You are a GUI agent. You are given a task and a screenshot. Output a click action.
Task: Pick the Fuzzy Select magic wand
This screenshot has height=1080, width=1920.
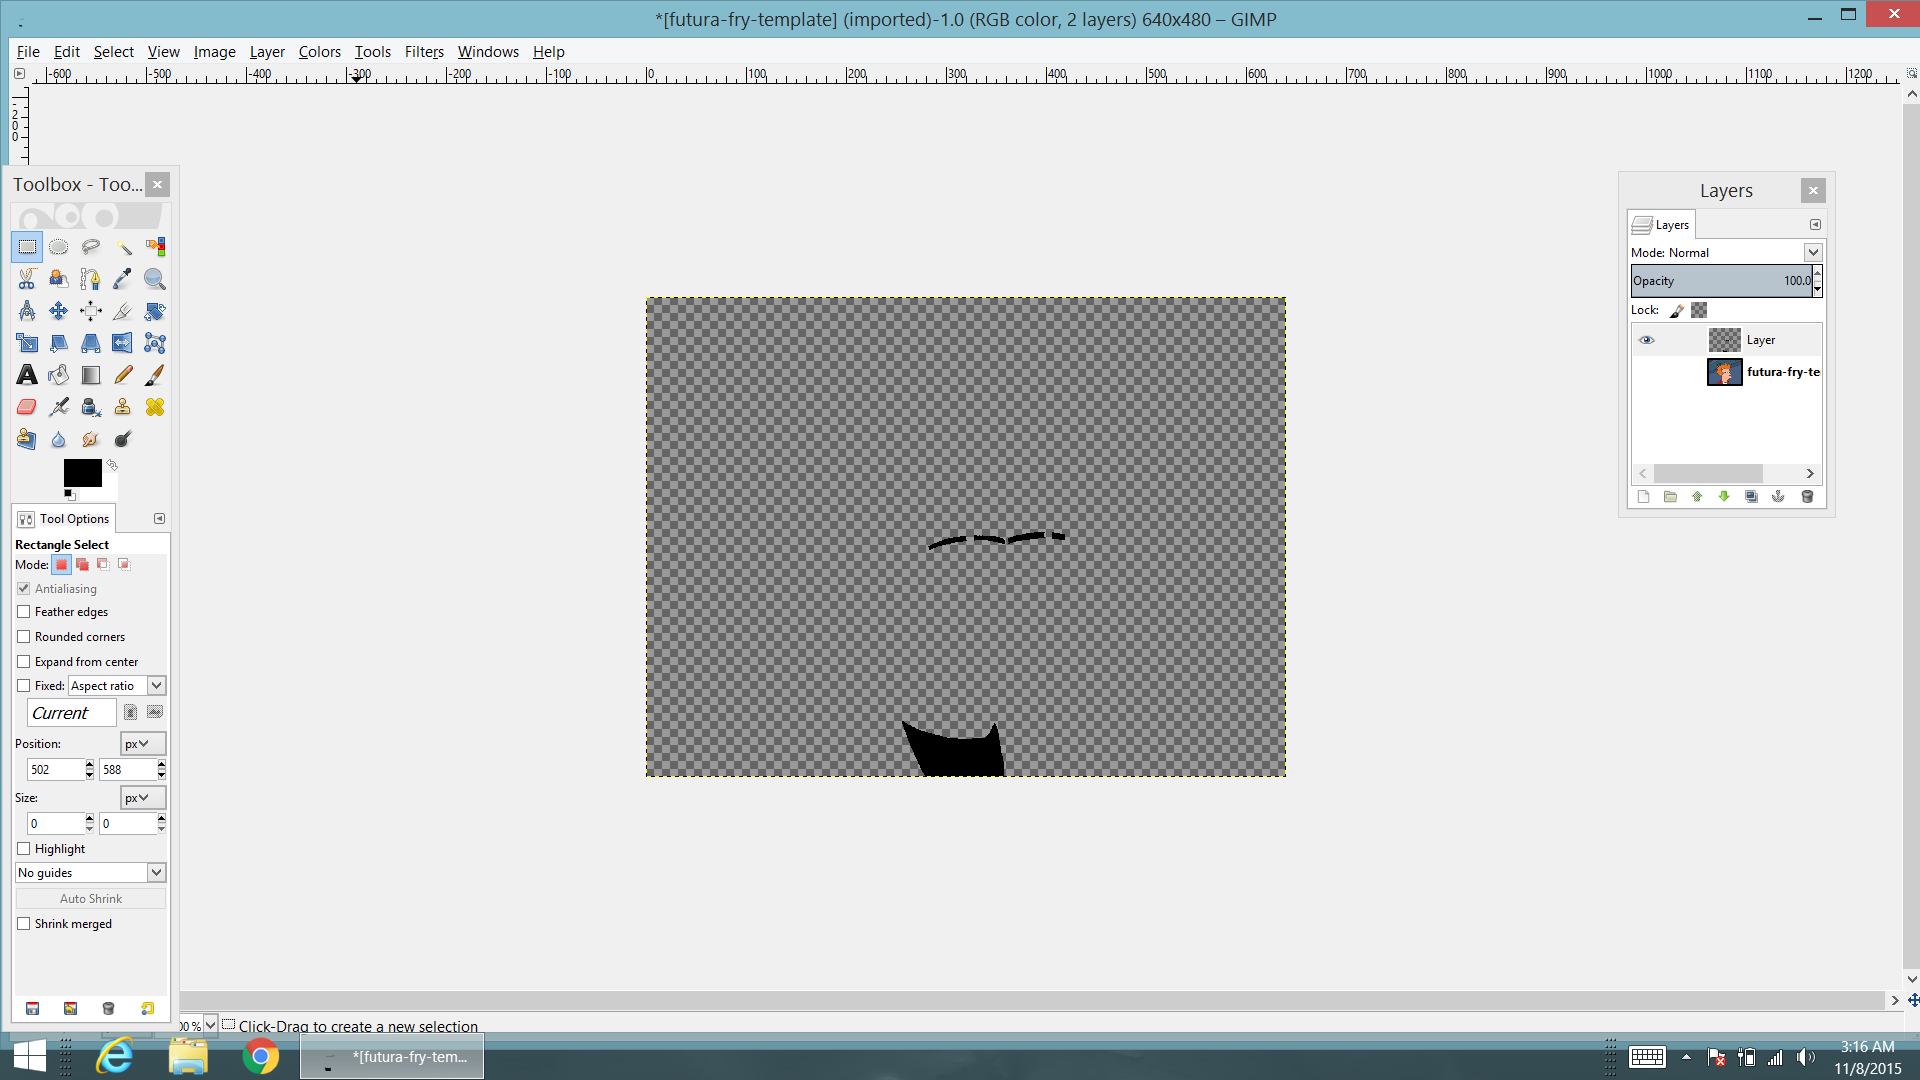click(123, 247)
